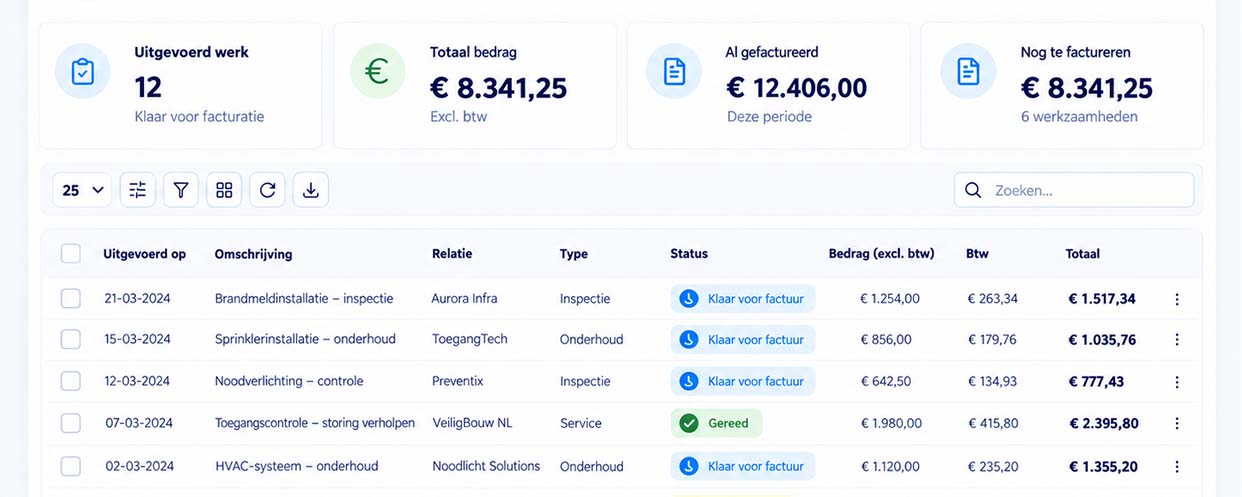
Task: Select the Sprinklerinstallatie – onderhoud description
Action: tap(305, 339)
